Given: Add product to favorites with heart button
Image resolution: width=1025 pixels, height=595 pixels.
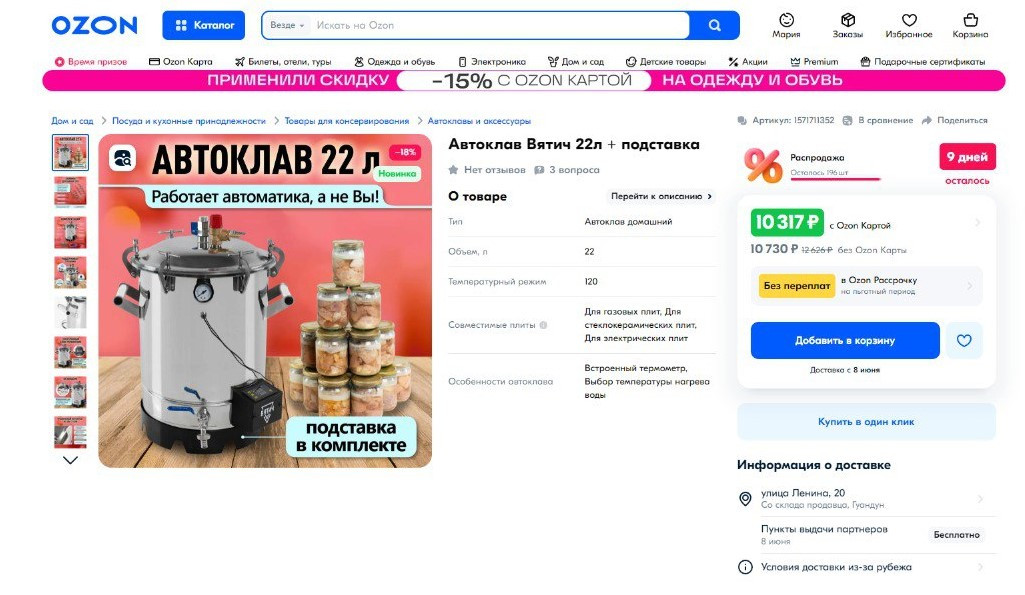Looking at the screenshot, I should (964, 340).
